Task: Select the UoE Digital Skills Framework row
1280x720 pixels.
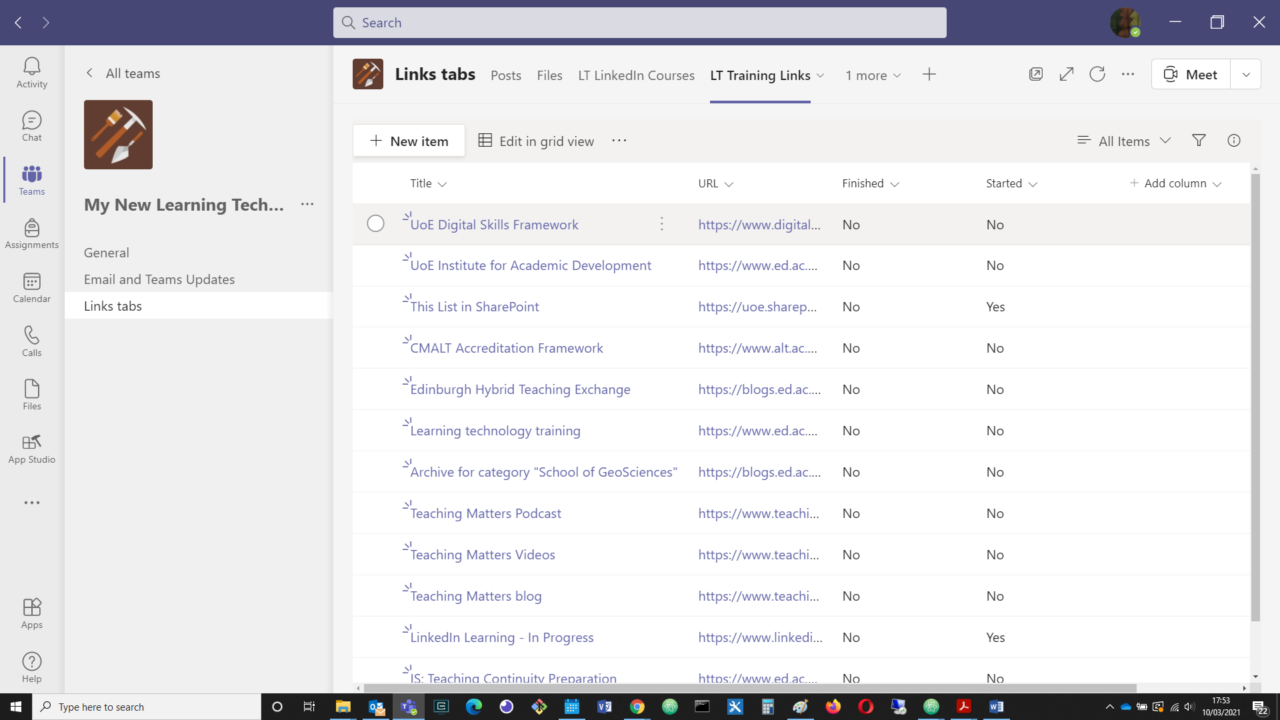Action: [x=375, y=224]
